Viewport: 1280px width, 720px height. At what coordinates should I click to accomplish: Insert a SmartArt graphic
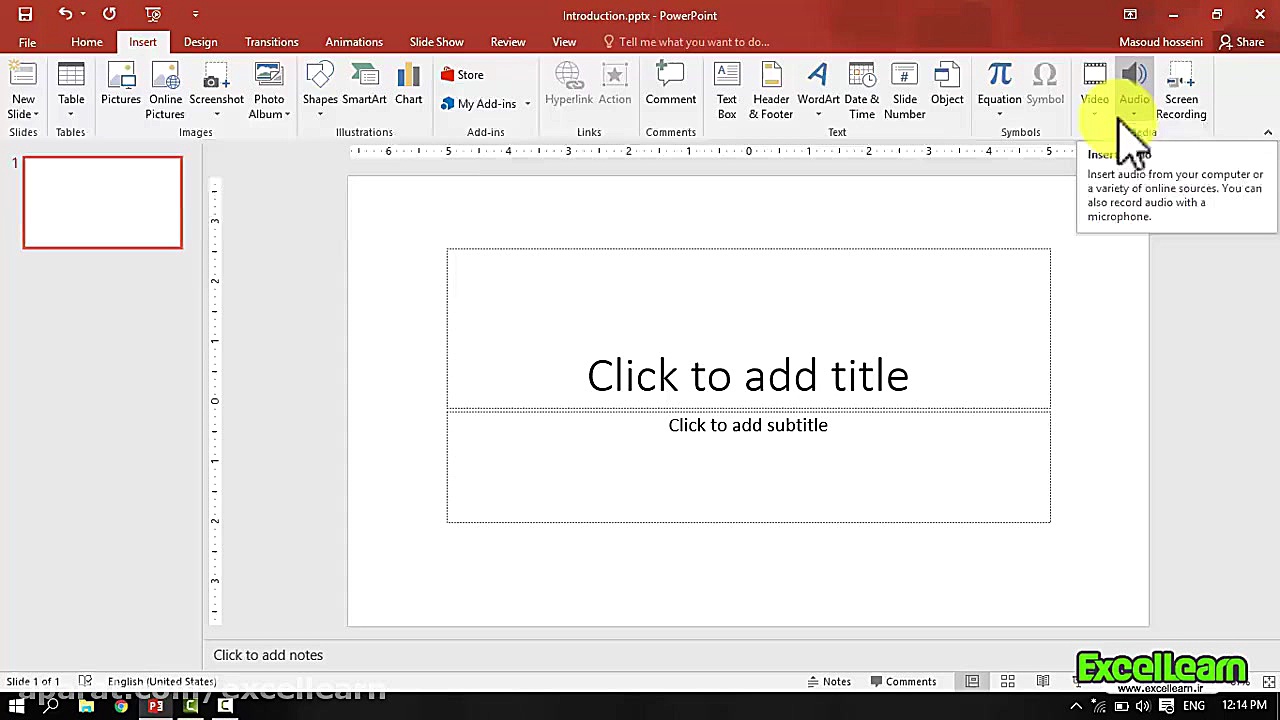(364, 85)
